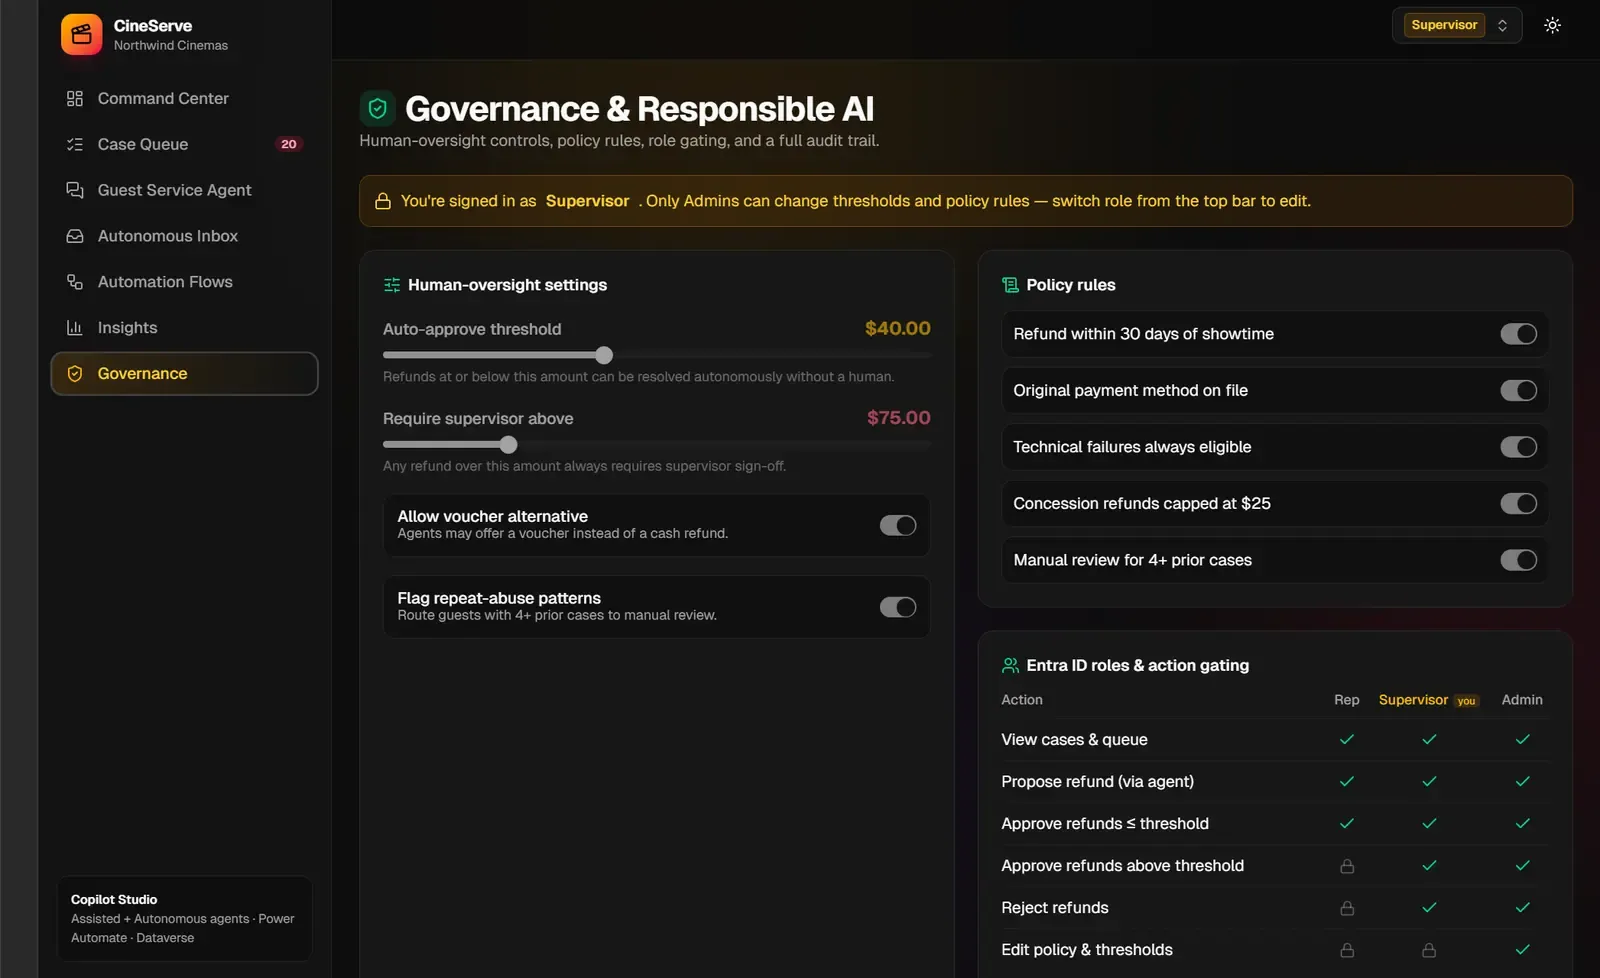Click the Supervisor checkmark for Propose refund

(x=1429, y=782)
